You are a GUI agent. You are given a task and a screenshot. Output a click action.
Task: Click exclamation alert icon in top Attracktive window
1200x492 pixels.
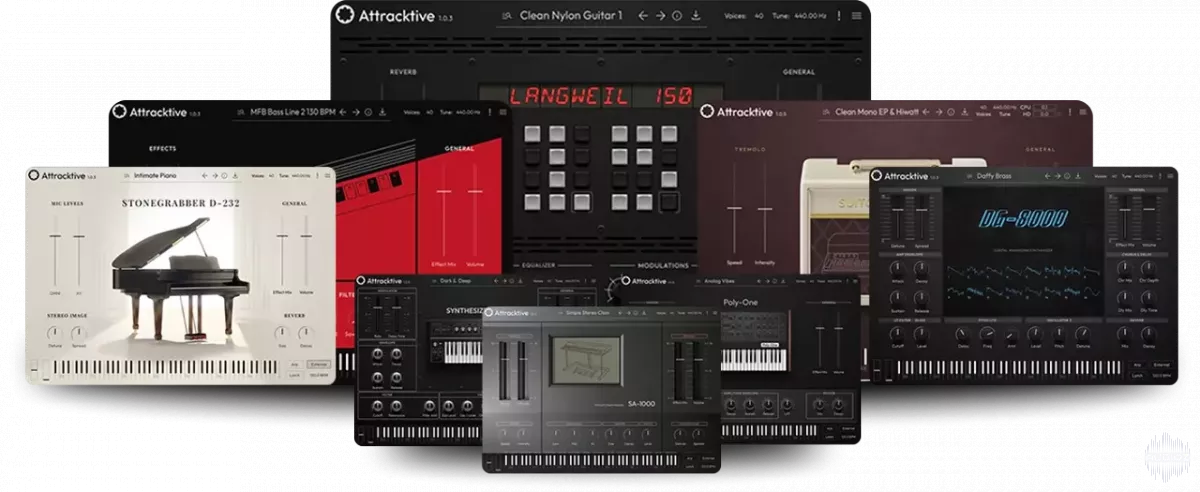[x=838, y=16]
